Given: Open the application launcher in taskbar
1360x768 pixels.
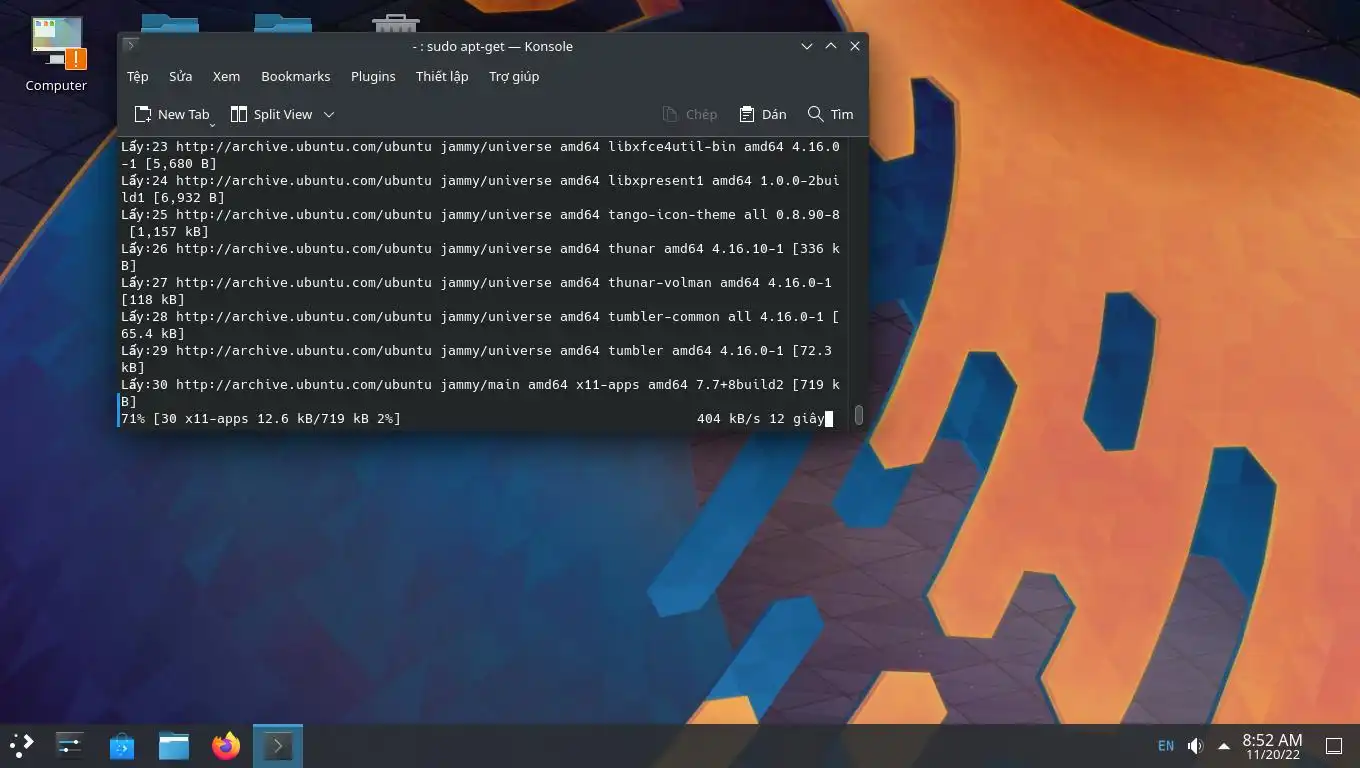Looking at the screenshot, I should pos(22,745).
